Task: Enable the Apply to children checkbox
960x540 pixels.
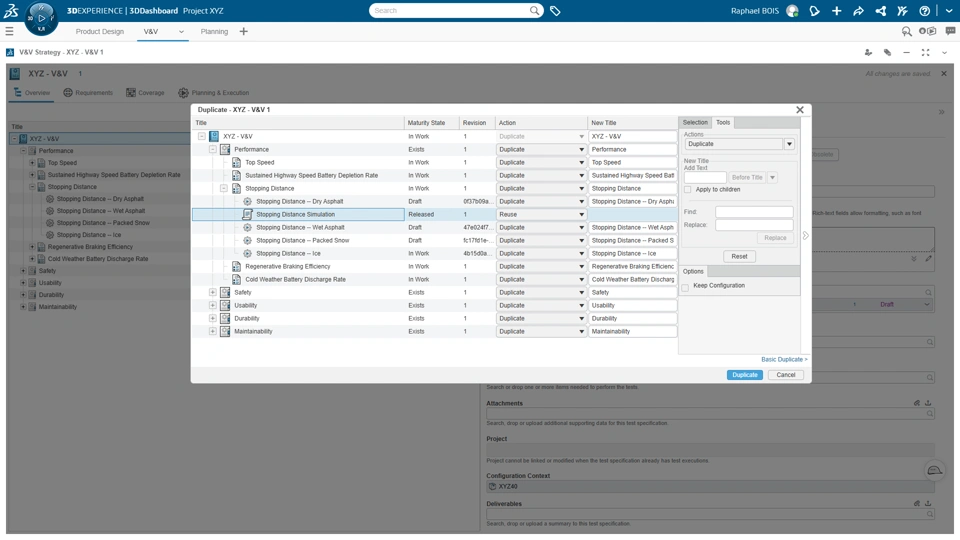Action: [688, 190]
